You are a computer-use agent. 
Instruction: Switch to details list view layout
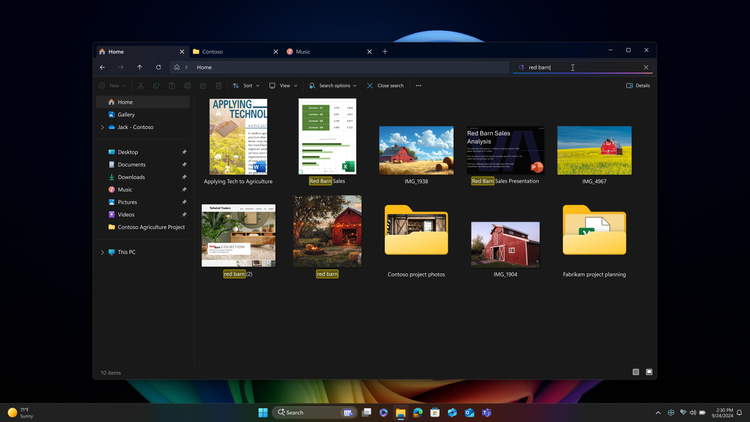point(635,372)
